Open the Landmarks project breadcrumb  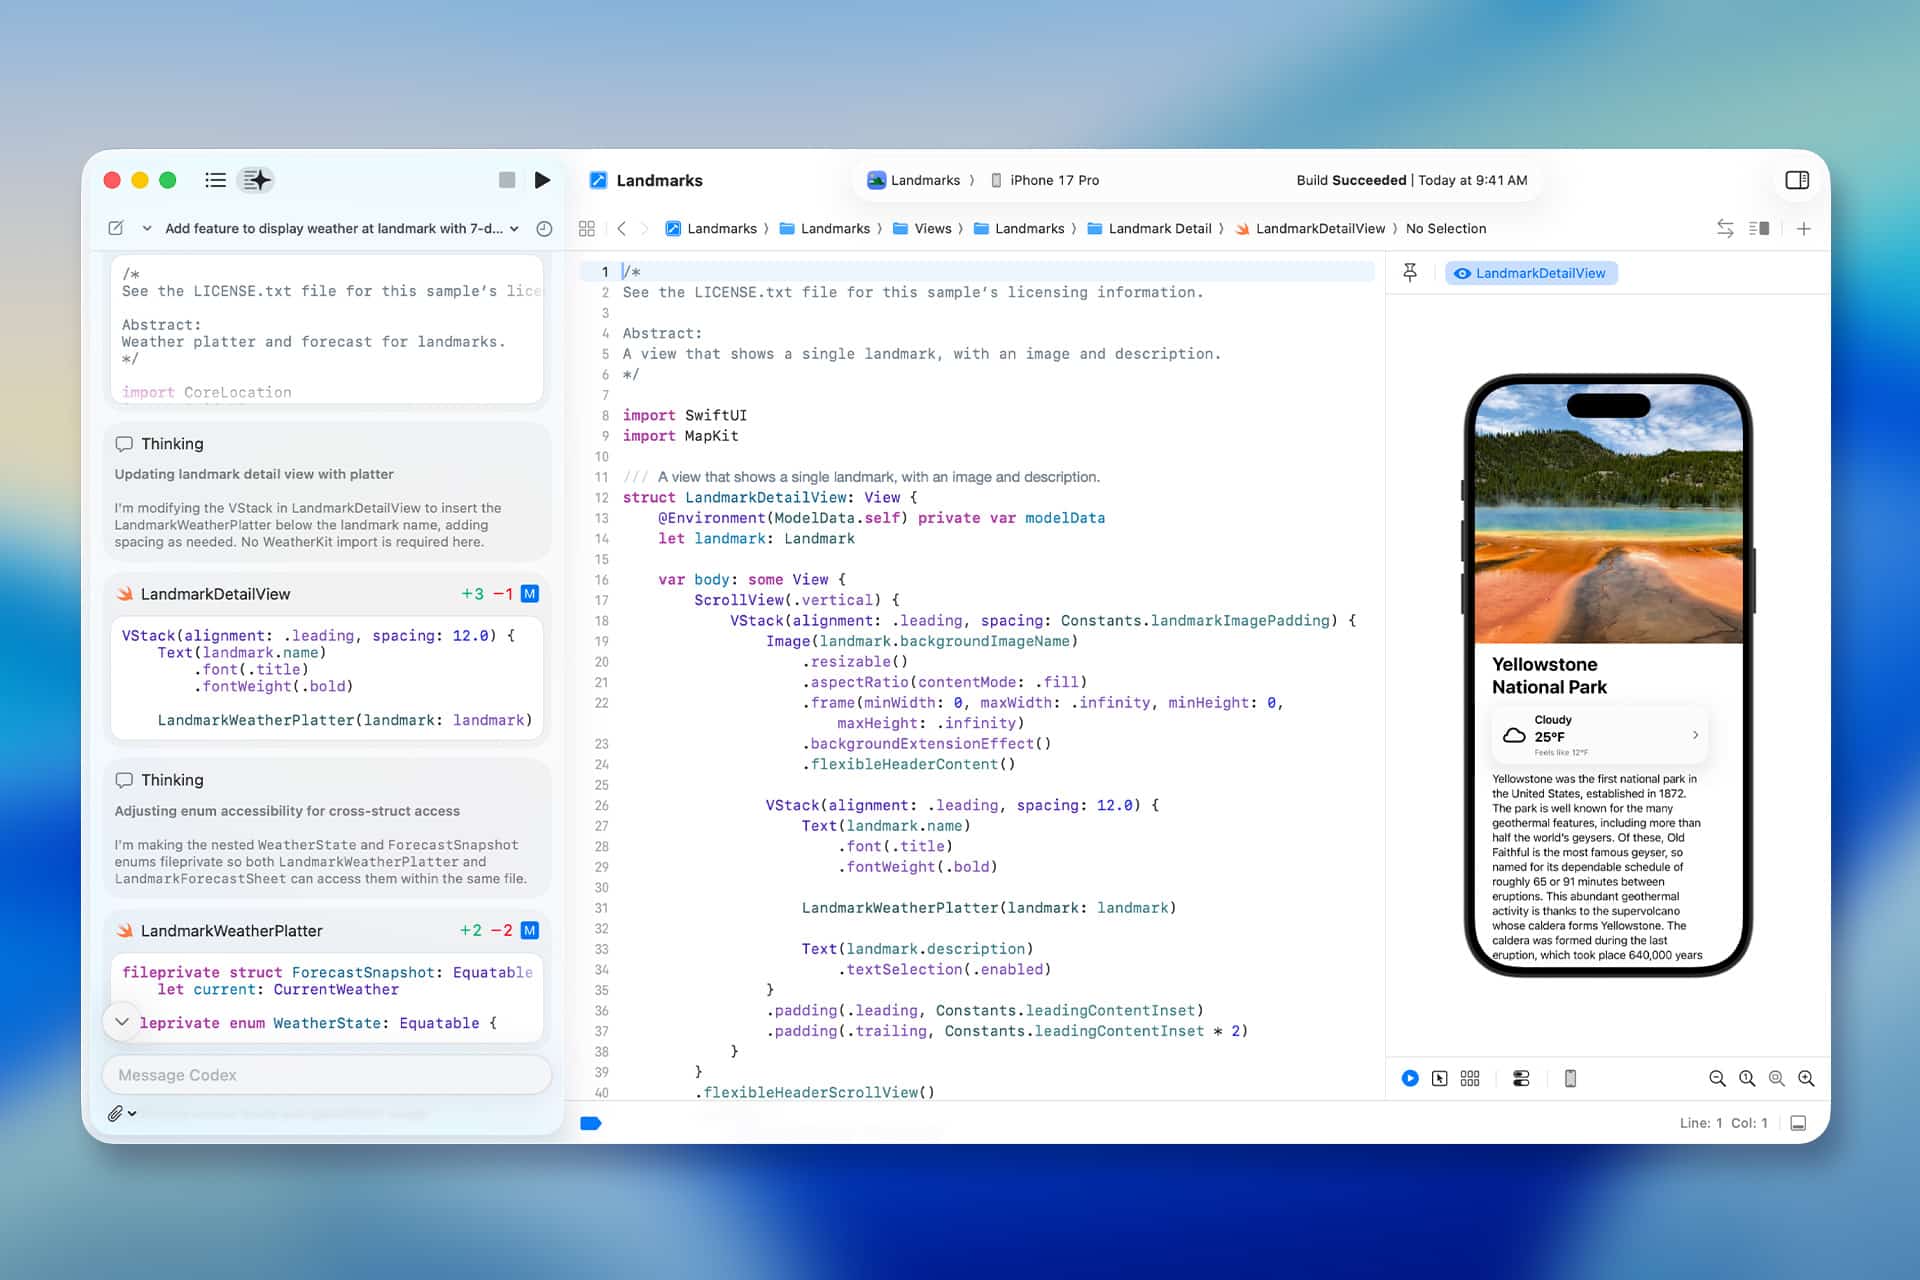click(x=711, y=228)
